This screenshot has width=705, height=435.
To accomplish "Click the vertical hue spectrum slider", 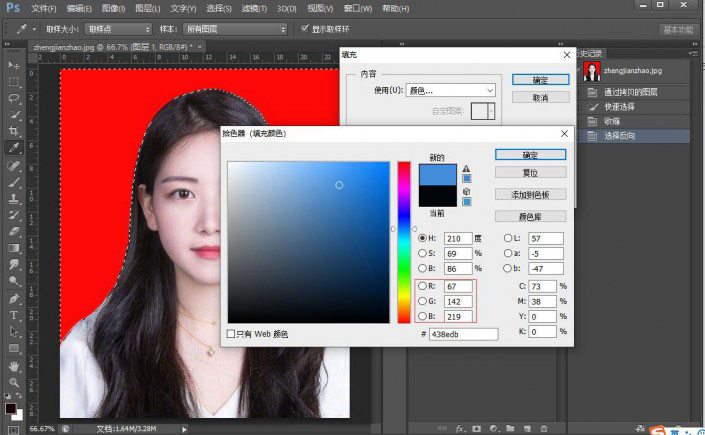I will (404, 240).
